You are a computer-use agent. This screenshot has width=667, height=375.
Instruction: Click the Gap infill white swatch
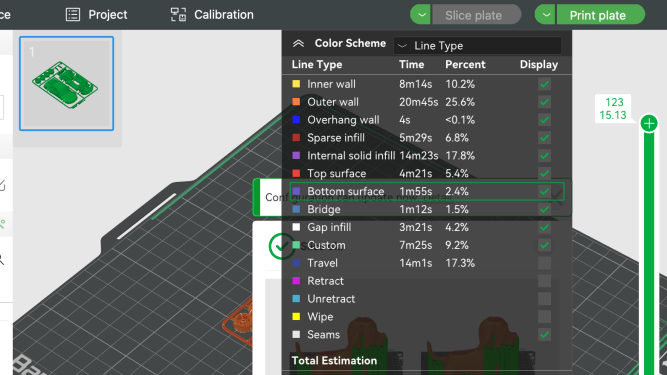click(296, 227)
